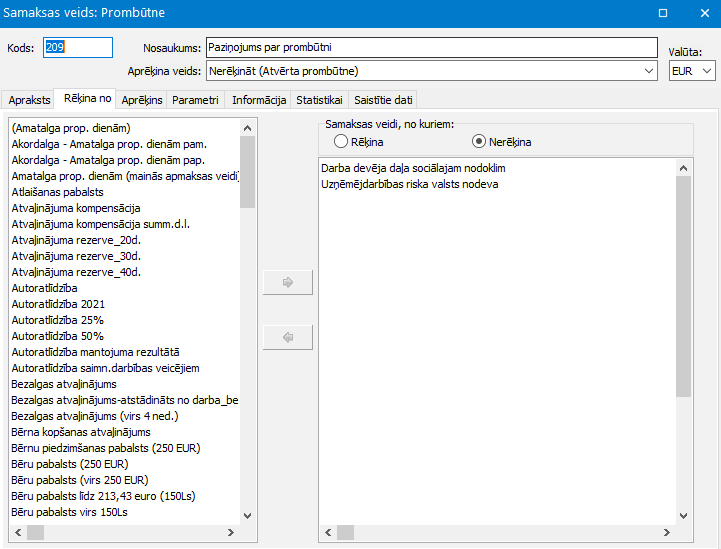Image resolution: width=721 pixels, height=549 pixels.
Task: Select the Nerēķina radio button
Action: [479, 142]
